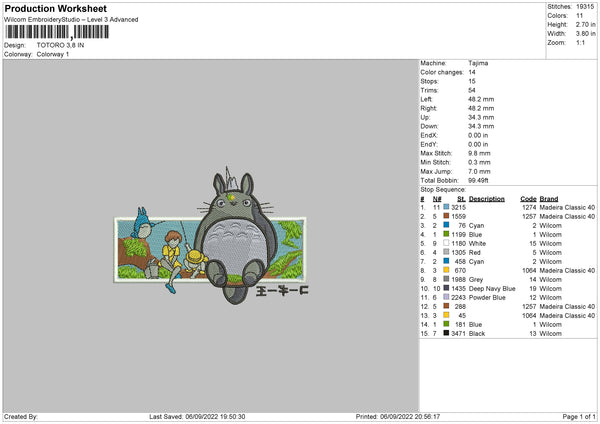Click the EndX: label
This screenshot has height=424, width=600.
pyautogui.click(x=429, y=135)
